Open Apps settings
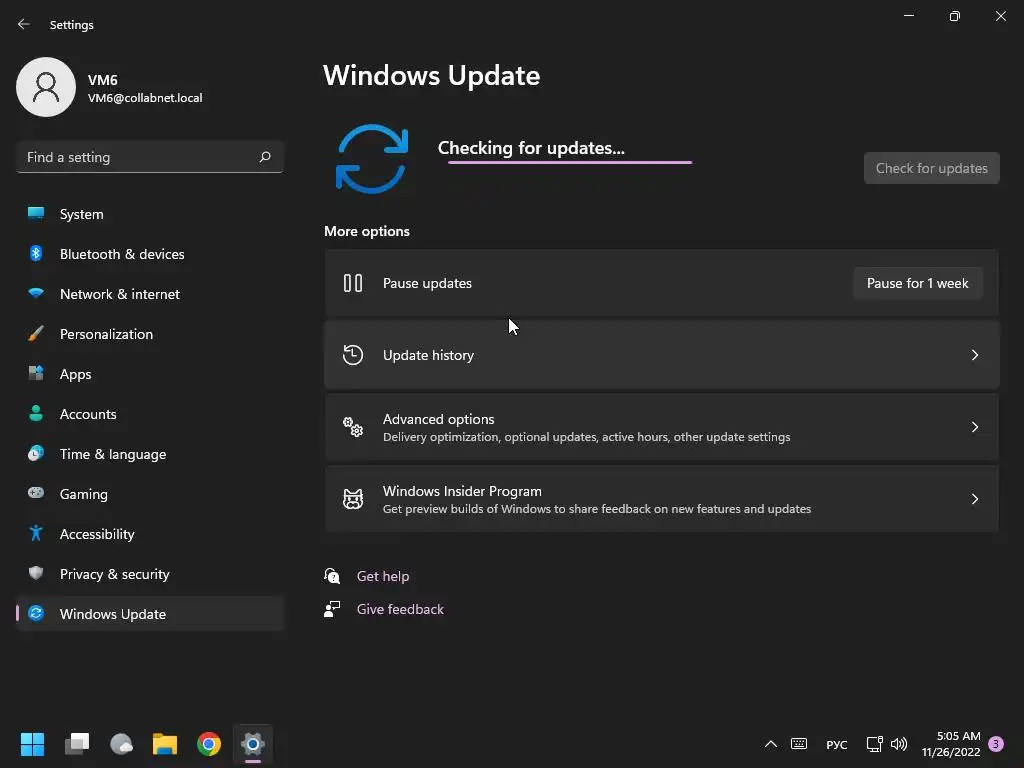This screenshot has width=1024, height=768. tap(150, 374)
